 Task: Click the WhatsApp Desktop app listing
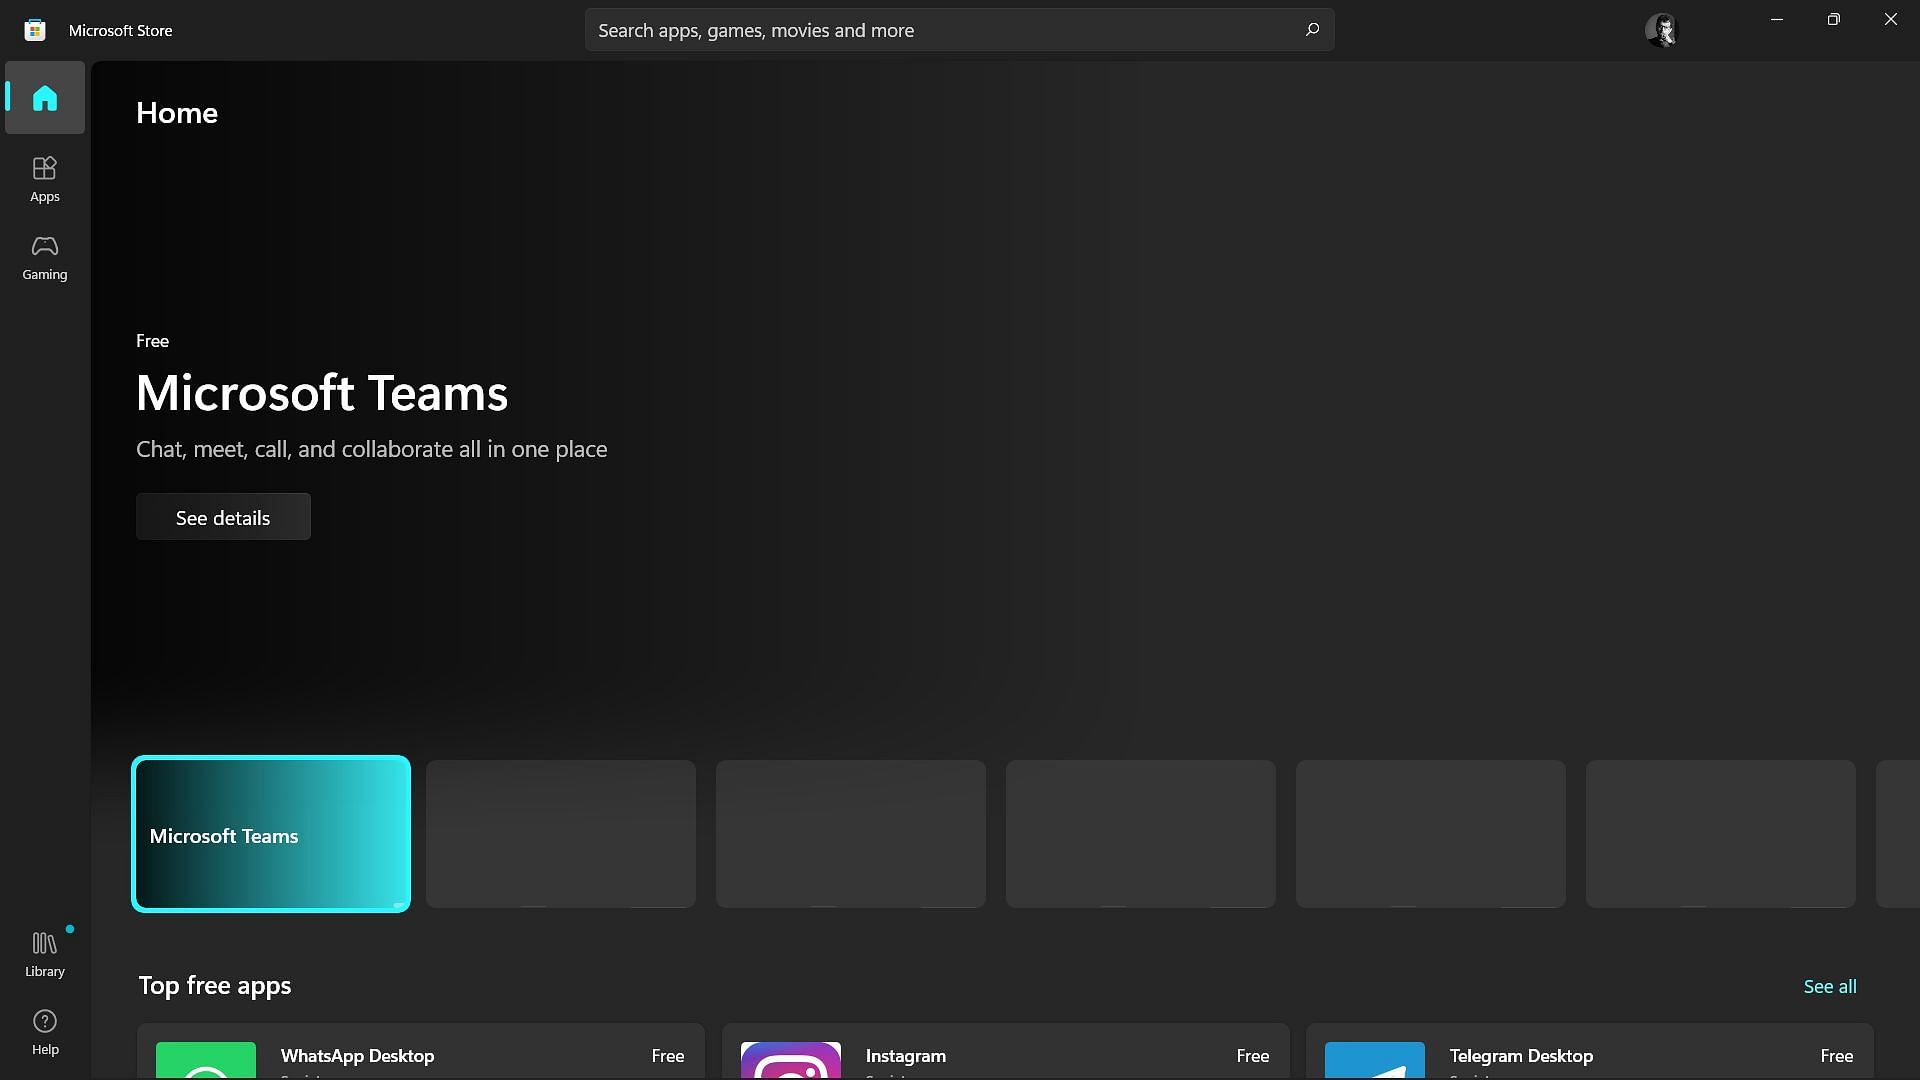coord(419,1055)
